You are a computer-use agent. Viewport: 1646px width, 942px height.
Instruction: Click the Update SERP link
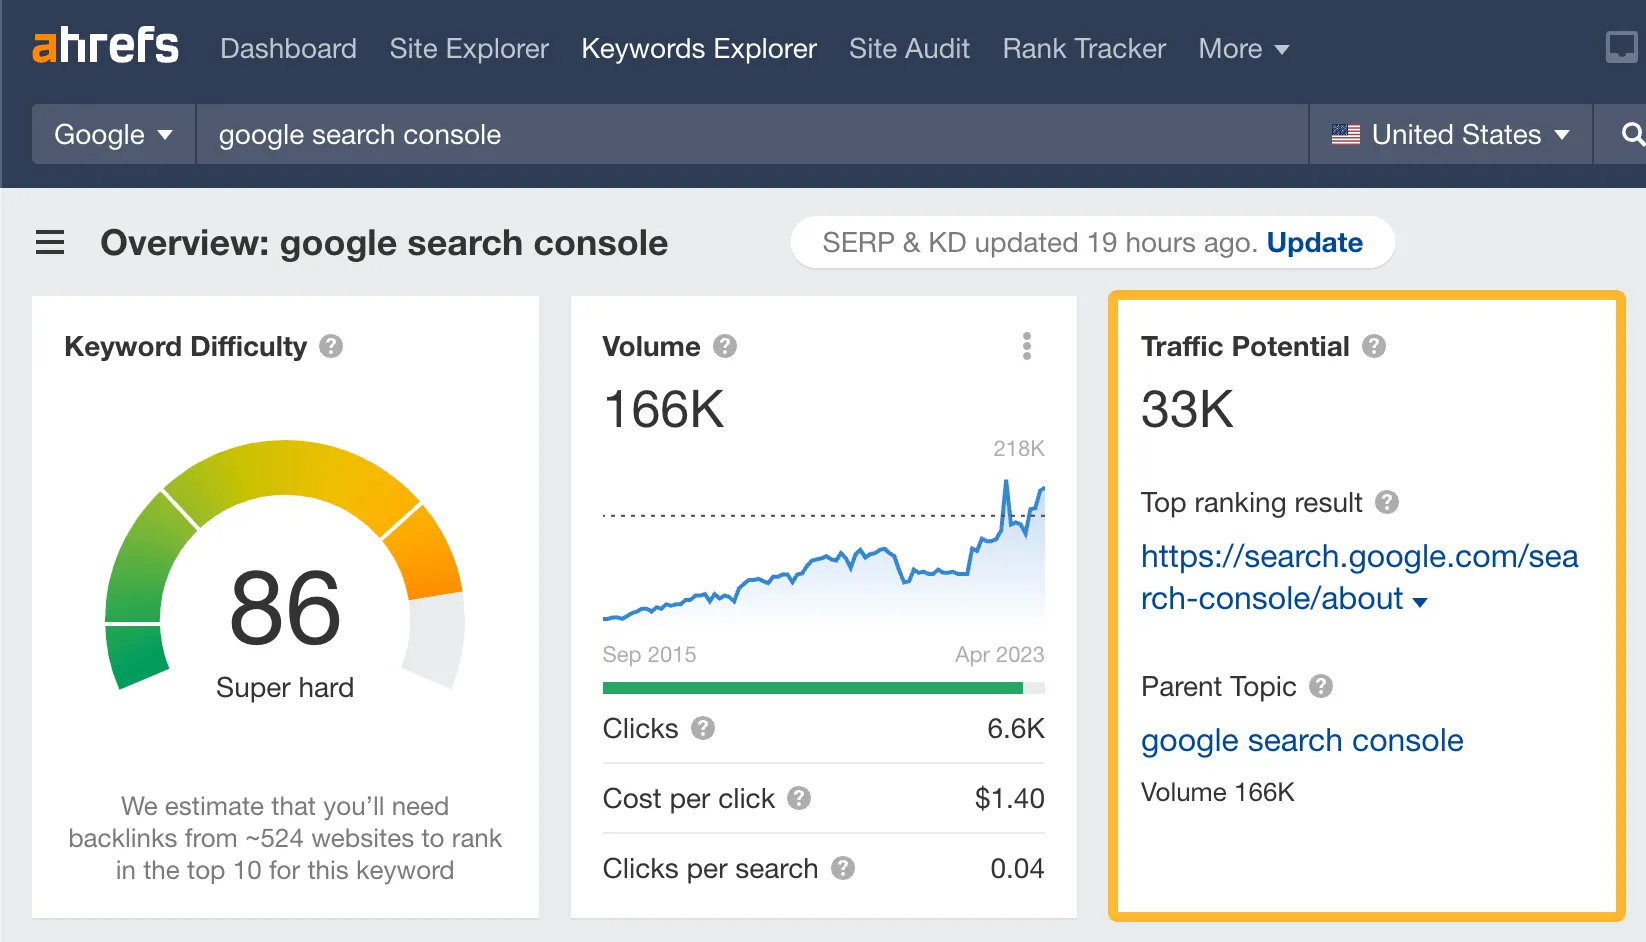pos(1314,243)
